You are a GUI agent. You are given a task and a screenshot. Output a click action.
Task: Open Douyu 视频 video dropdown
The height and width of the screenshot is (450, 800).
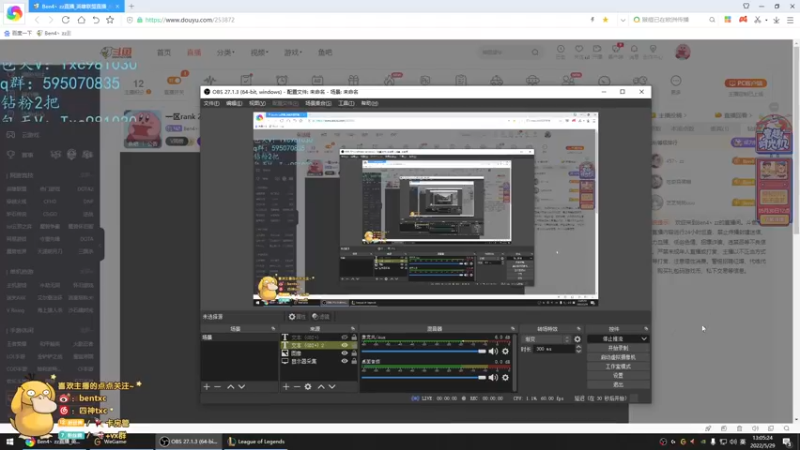259,53
